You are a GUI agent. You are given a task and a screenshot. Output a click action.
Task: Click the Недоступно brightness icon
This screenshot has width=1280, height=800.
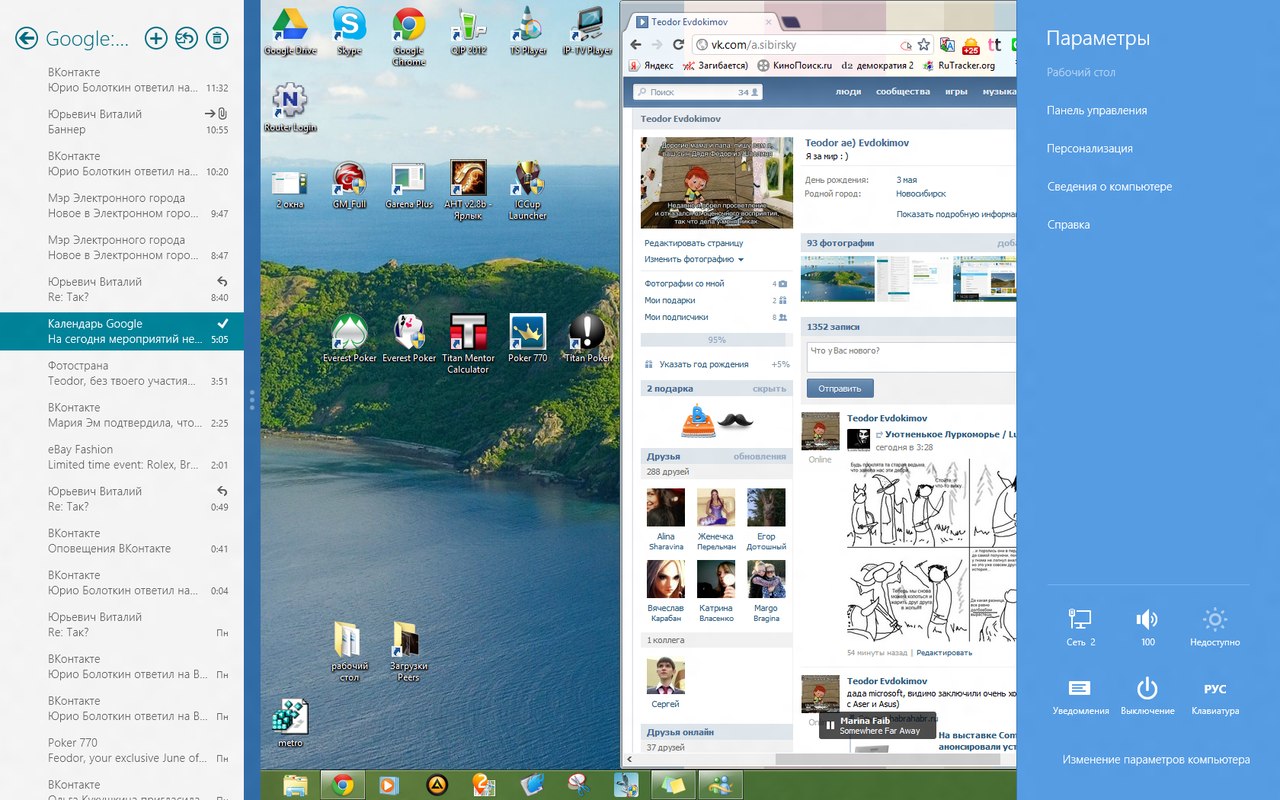coord(1215,628)
